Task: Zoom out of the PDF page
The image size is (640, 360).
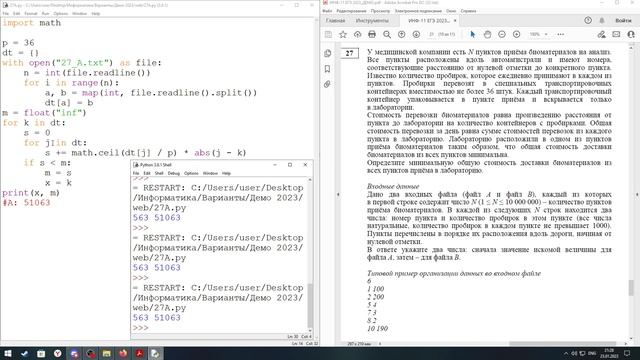Action: point(502,35)
